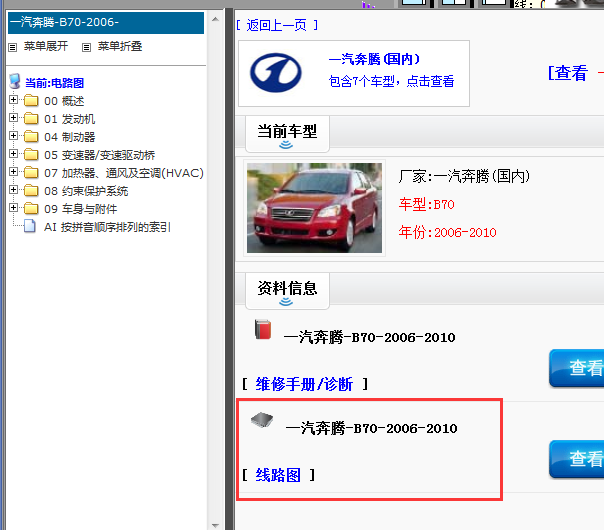Expand the 00 概述 tree node
This screenshot has width=604, height=530.
click(13, 100)
